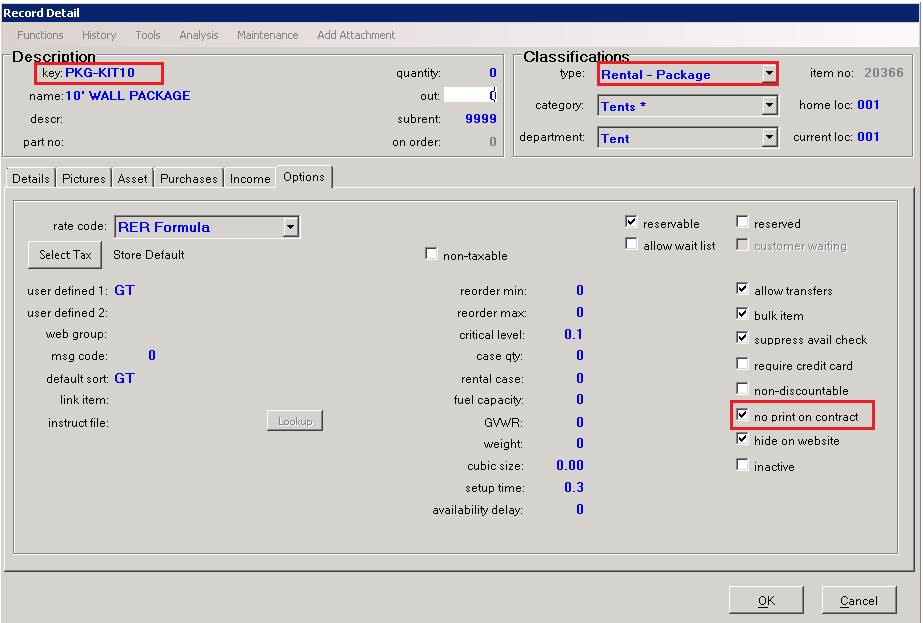This screenshot has width=923, height=623.
Task: Check require credit card option
Action: tap(742, 365)
